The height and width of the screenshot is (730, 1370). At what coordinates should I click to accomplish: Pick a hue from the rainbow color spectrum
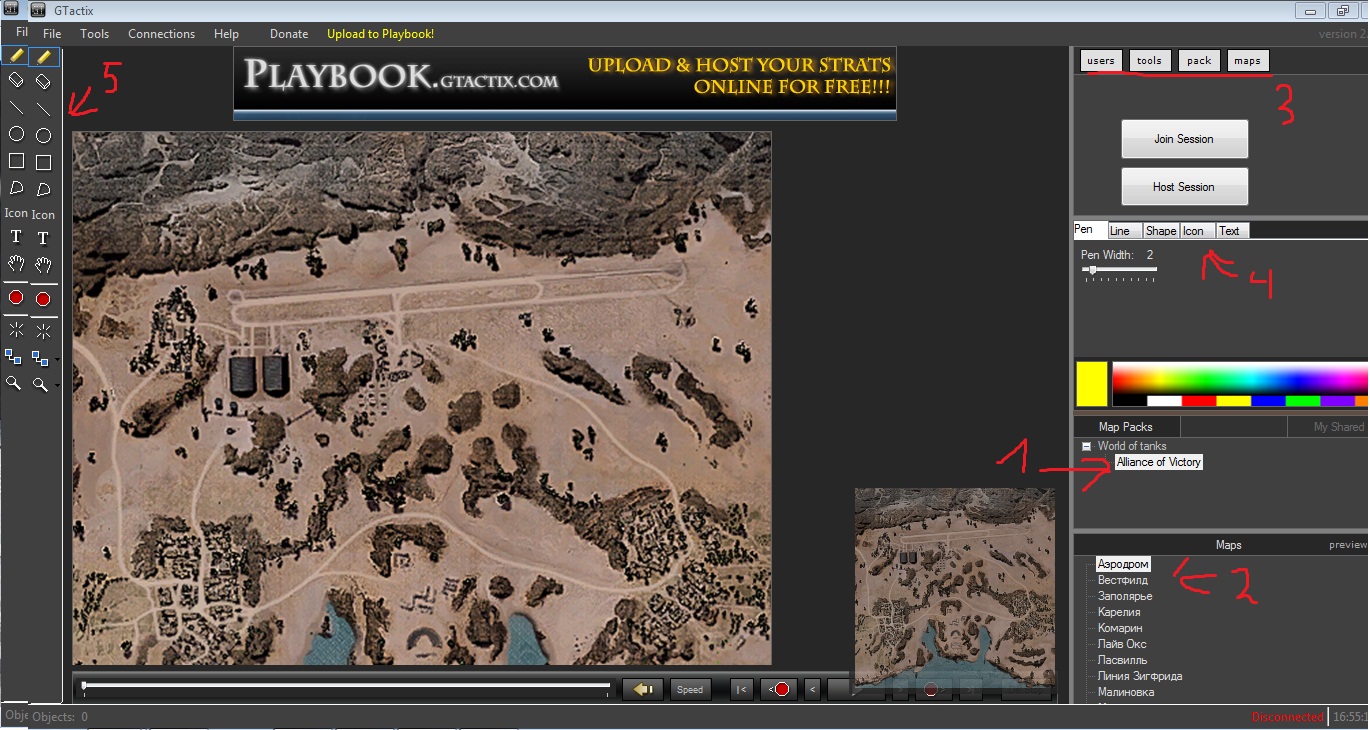point(1240,379)
